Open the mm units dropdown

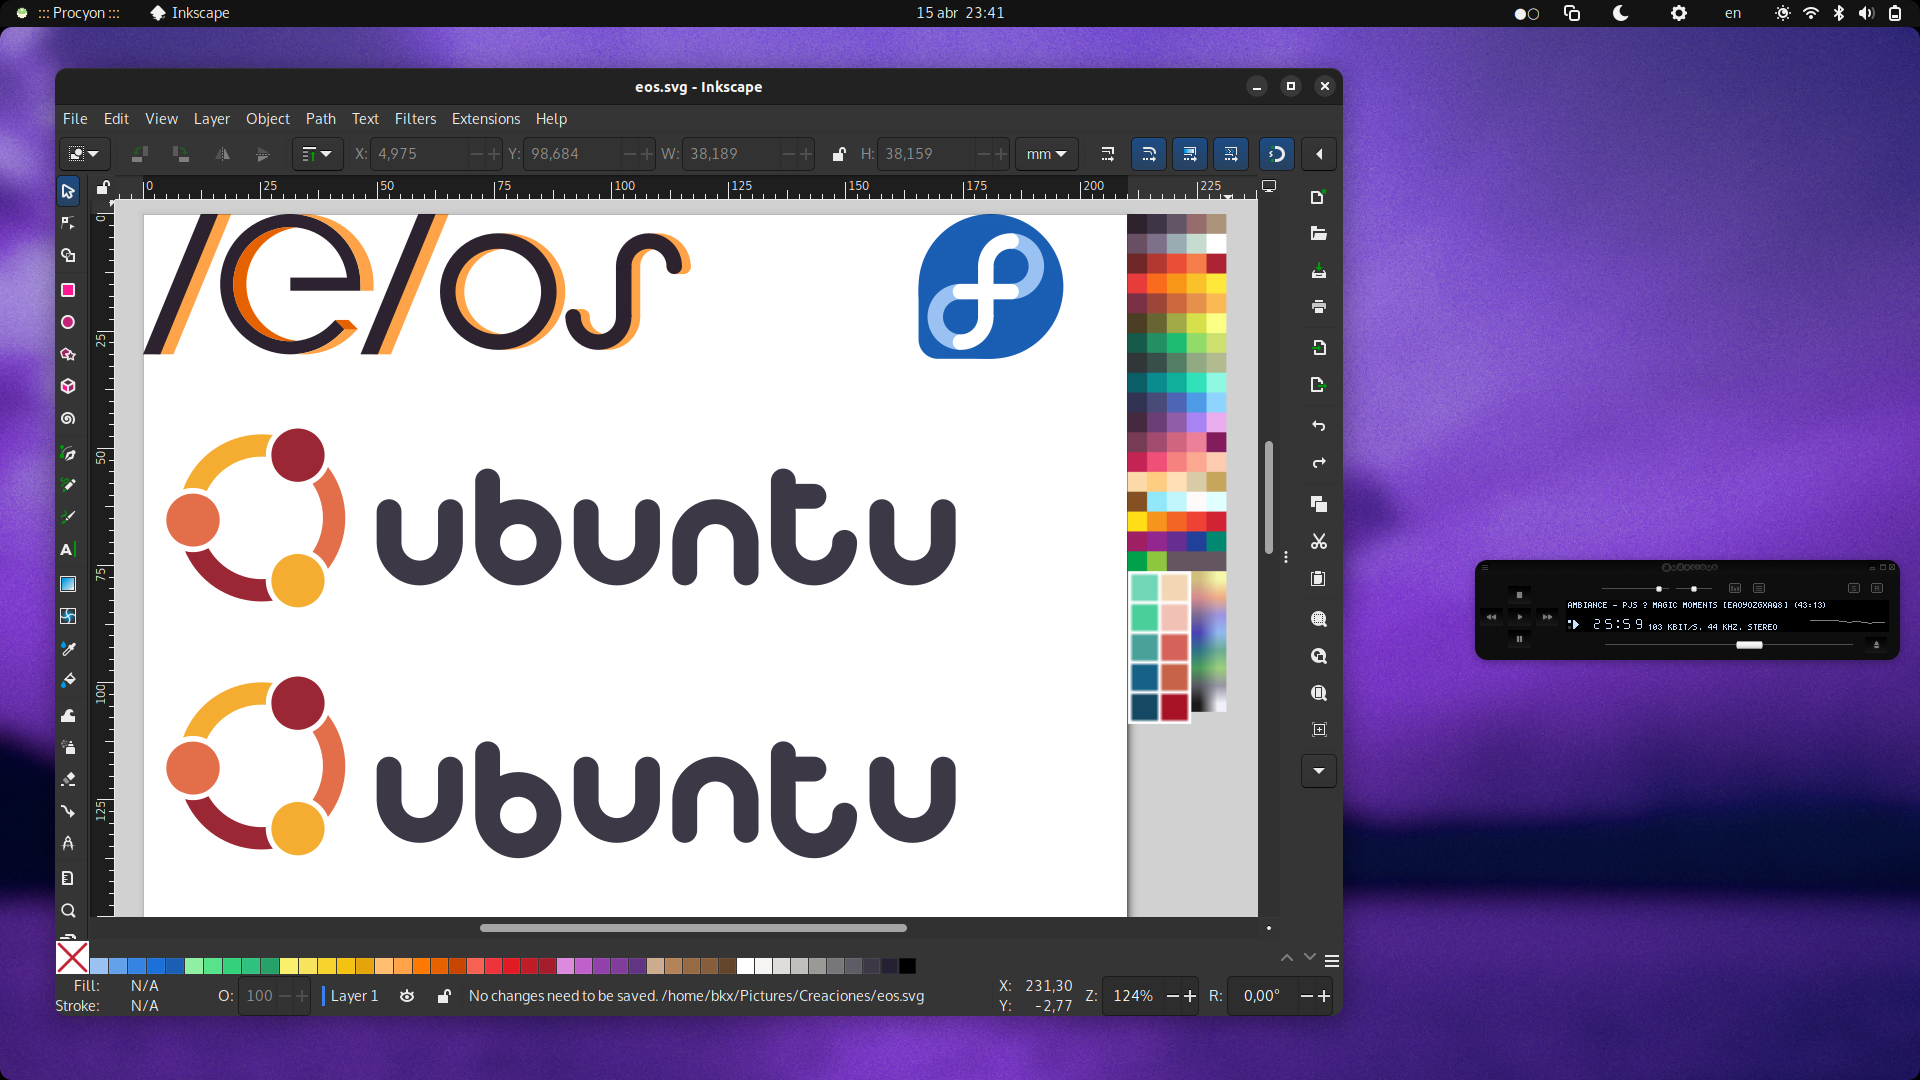coord(1046,154)
